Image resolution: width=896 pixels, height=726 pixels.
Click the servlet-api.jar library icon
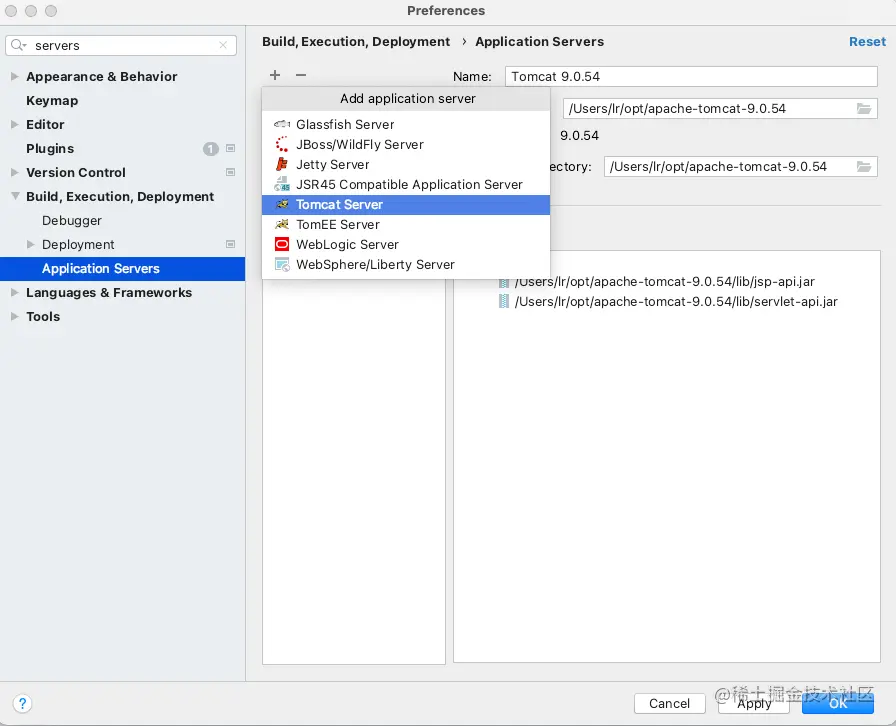503,301
